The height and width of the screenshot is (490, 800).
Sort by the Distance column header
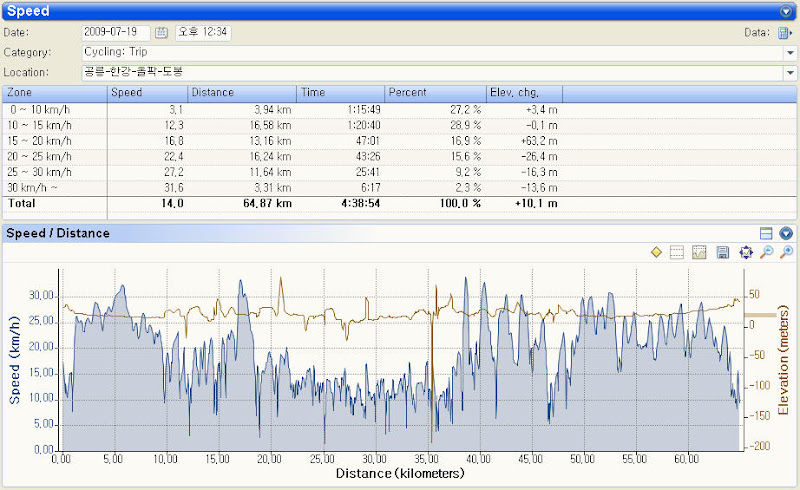242,93
